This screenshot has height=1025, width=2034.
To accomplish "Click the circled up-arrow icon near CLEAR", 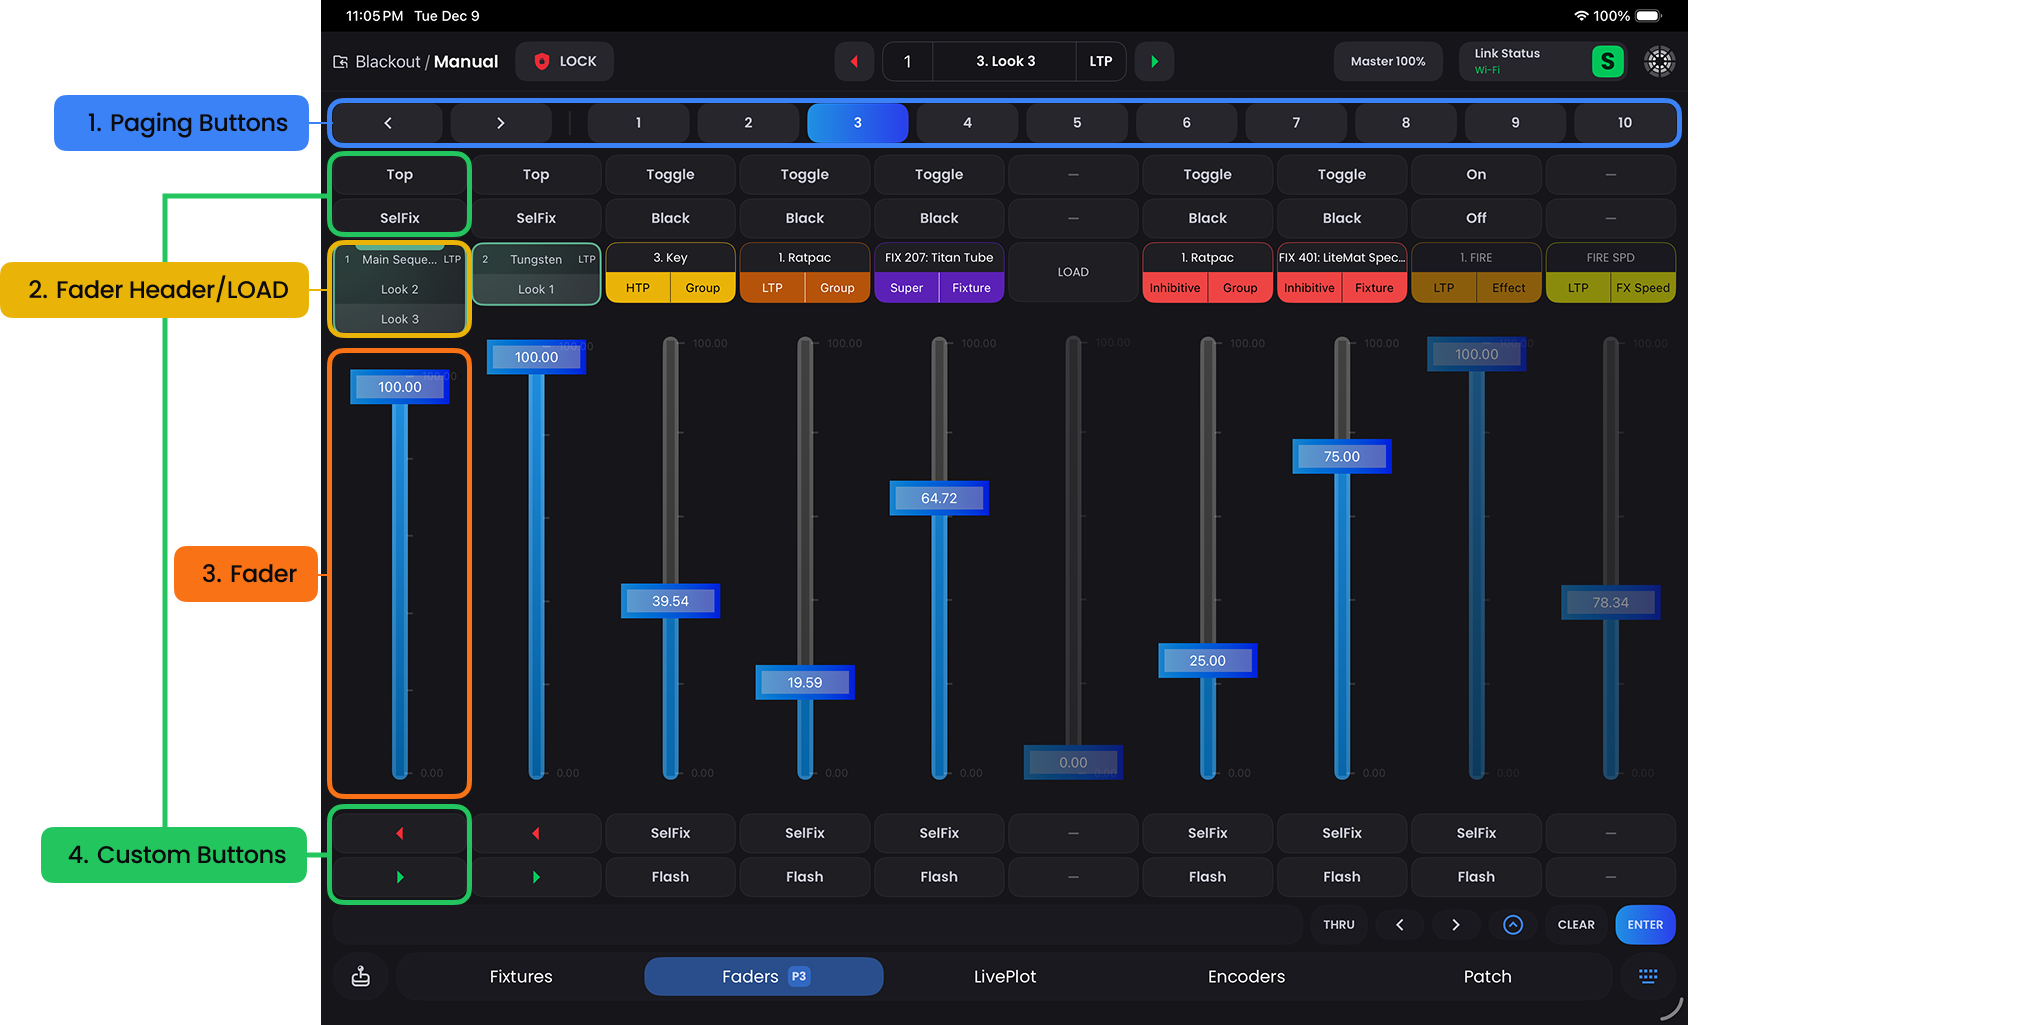I will click(1513, 925).
